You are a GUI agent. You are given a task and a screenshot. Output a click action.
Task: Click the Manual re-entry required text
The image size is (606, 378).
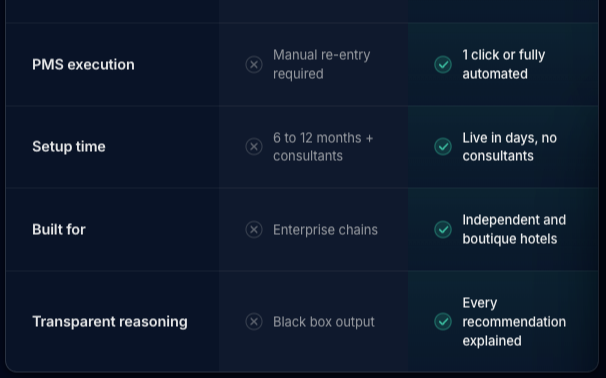tap(322, 64)
